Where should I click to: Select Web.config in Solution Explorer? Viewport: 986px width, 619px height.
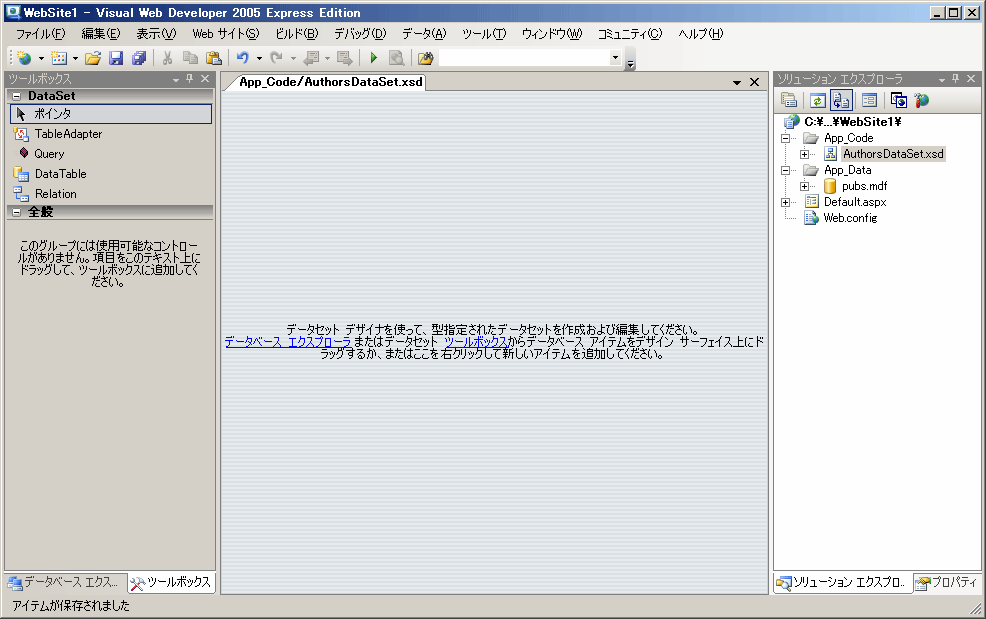pos(850,218)
